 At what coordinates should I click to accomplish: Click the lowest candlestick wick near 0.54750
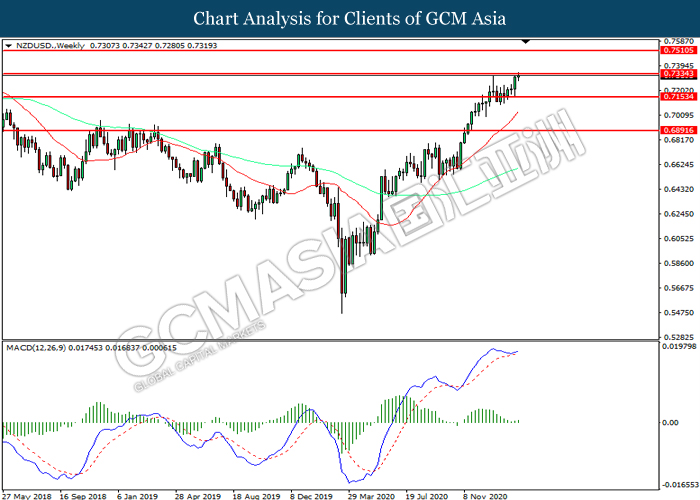click(x=342, y=304)
